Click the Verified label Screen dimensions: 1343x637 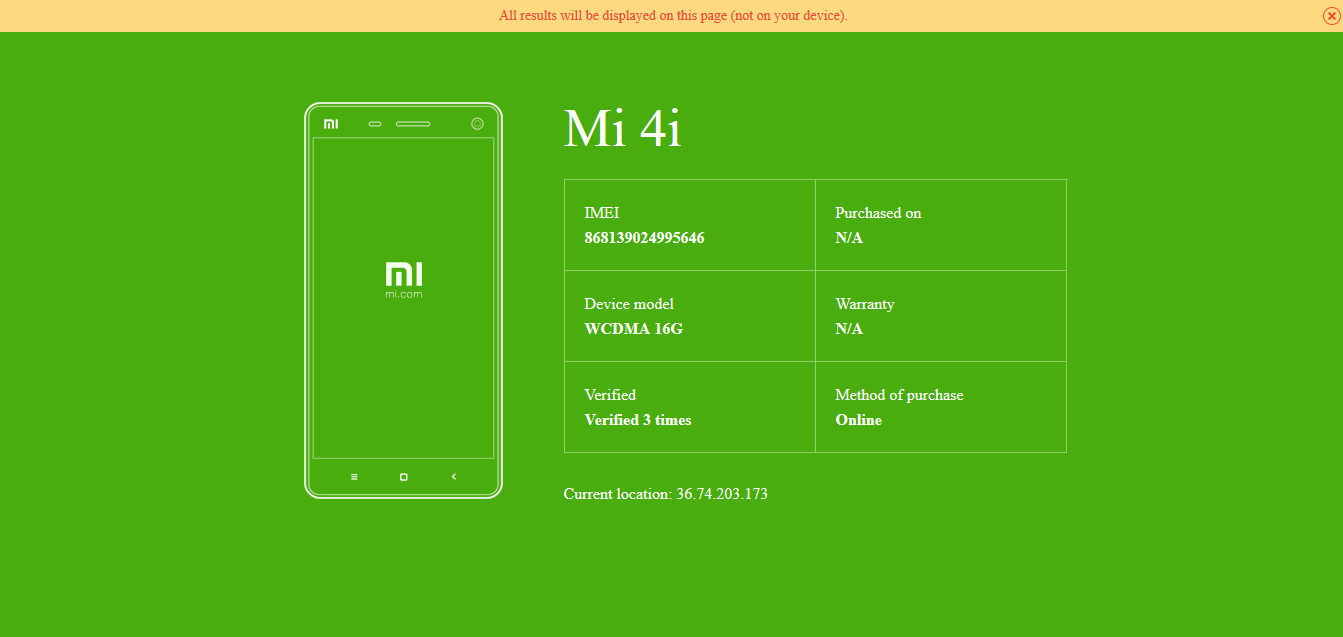click(x=610, y=395)
